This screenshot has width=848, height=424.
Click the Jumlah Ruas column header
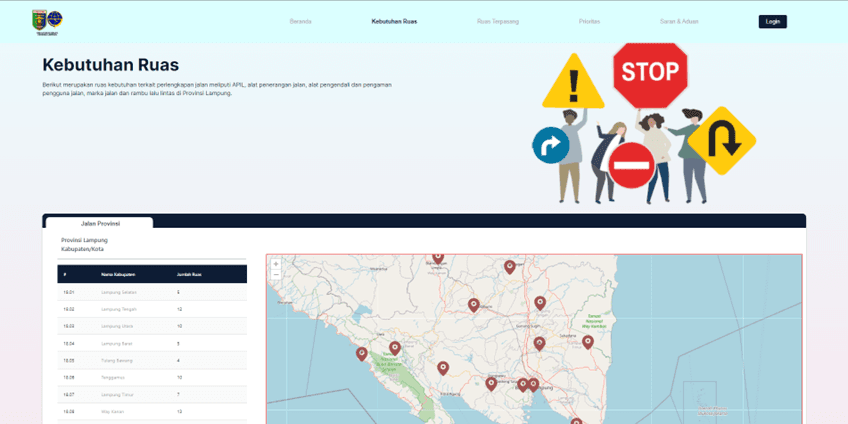coord(189,275)
